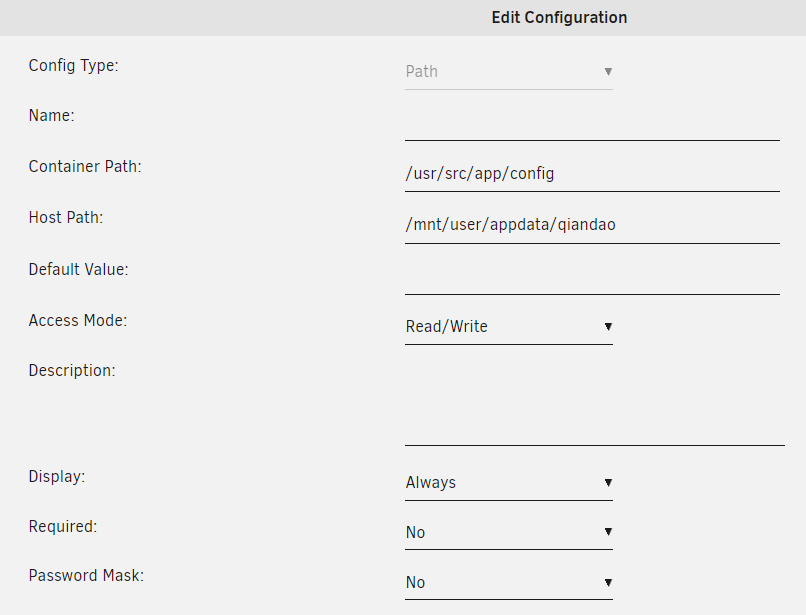Click the Host Path label

click(66, 217)
